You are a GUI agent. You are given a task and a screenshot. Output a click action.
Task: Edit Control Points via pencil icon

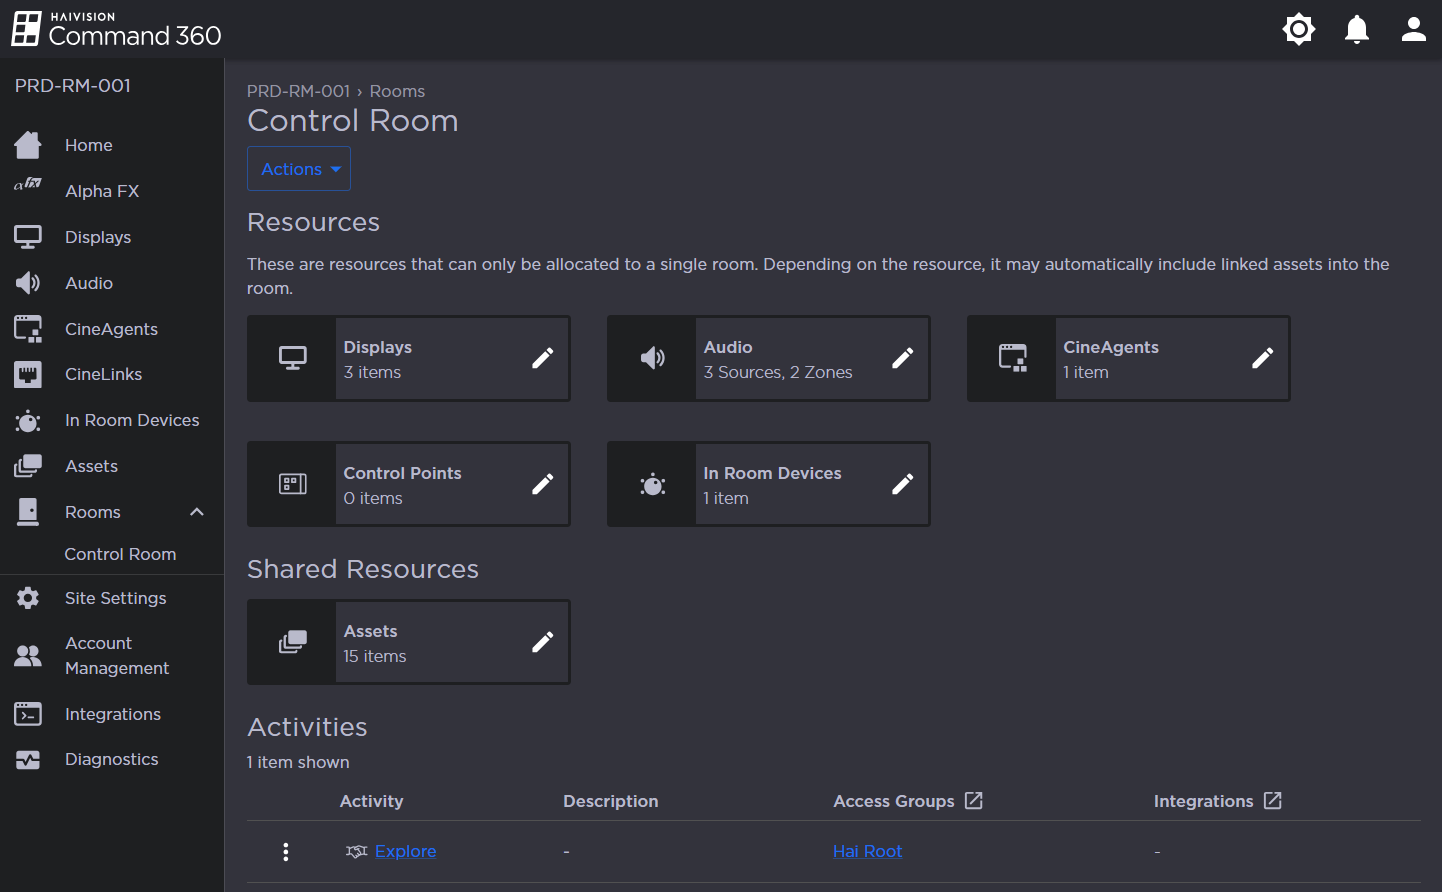click(542, 484)
